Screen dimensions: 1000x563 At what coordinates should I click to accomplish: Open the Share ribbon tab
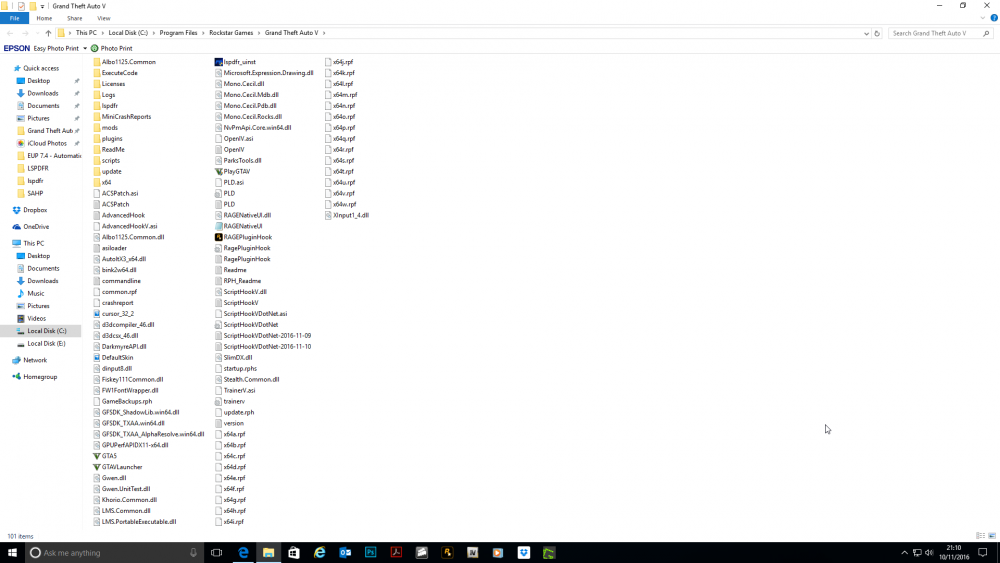(75, 18)
